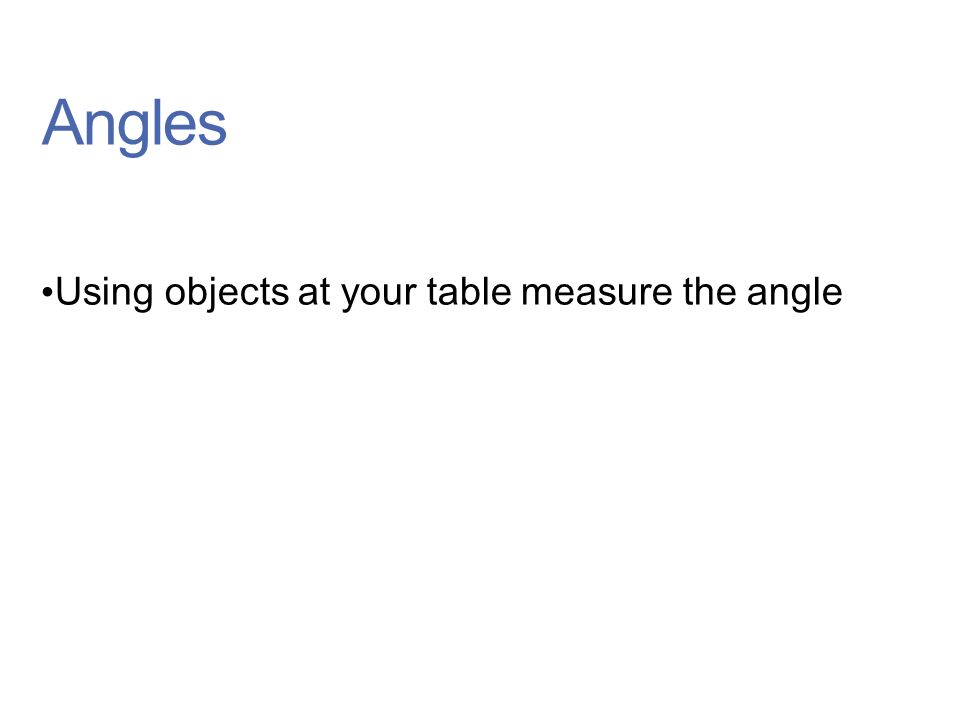
Task: Click the word "Using" in the bullet
Action: pos(104,293)
